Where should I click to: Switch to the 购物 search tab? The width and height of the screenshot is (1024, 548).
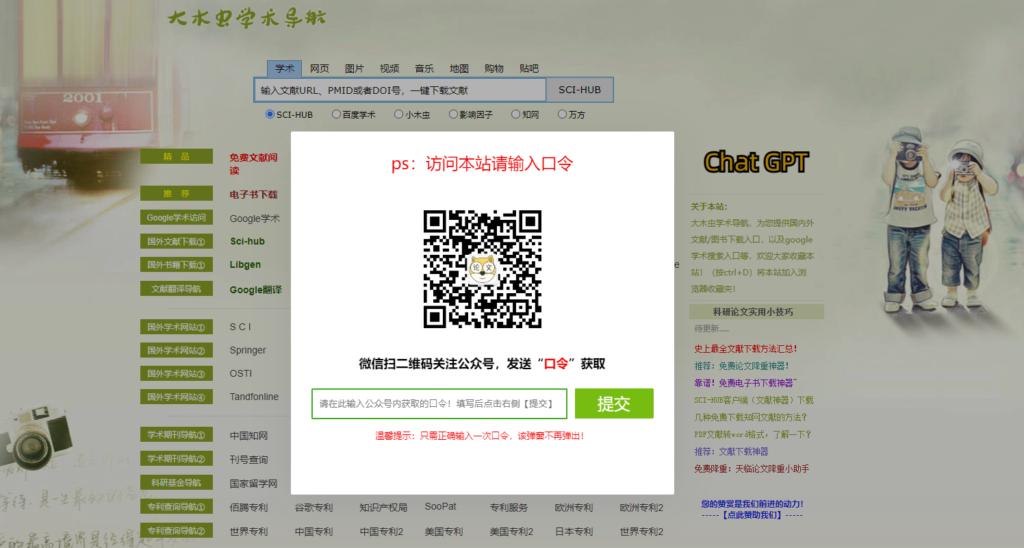coord(494,69)
